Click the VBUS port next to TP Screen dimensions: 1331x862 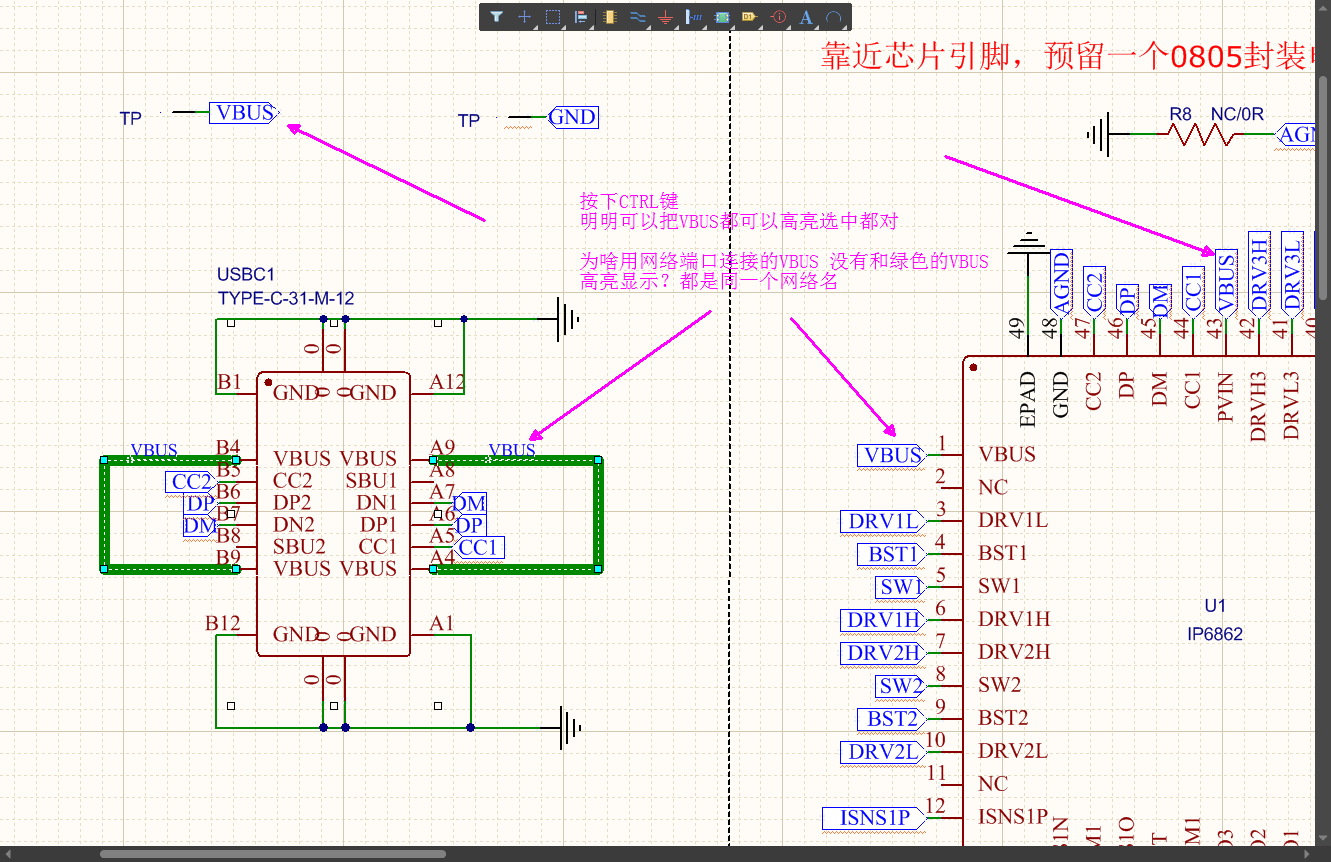pyautogui.click(x=244, y=113)
